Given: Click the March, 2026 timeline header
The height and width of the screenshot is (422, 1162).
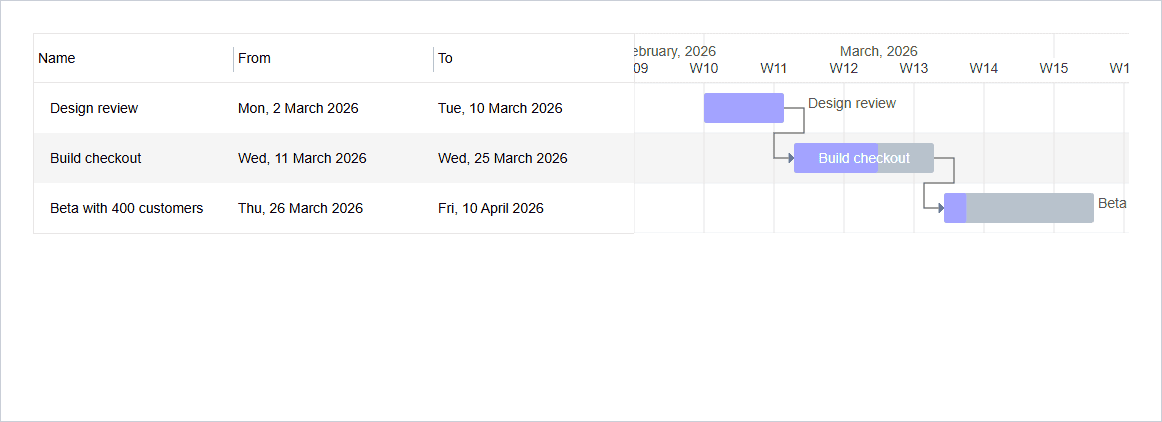Looking at the screenshot, I should 879,51.
